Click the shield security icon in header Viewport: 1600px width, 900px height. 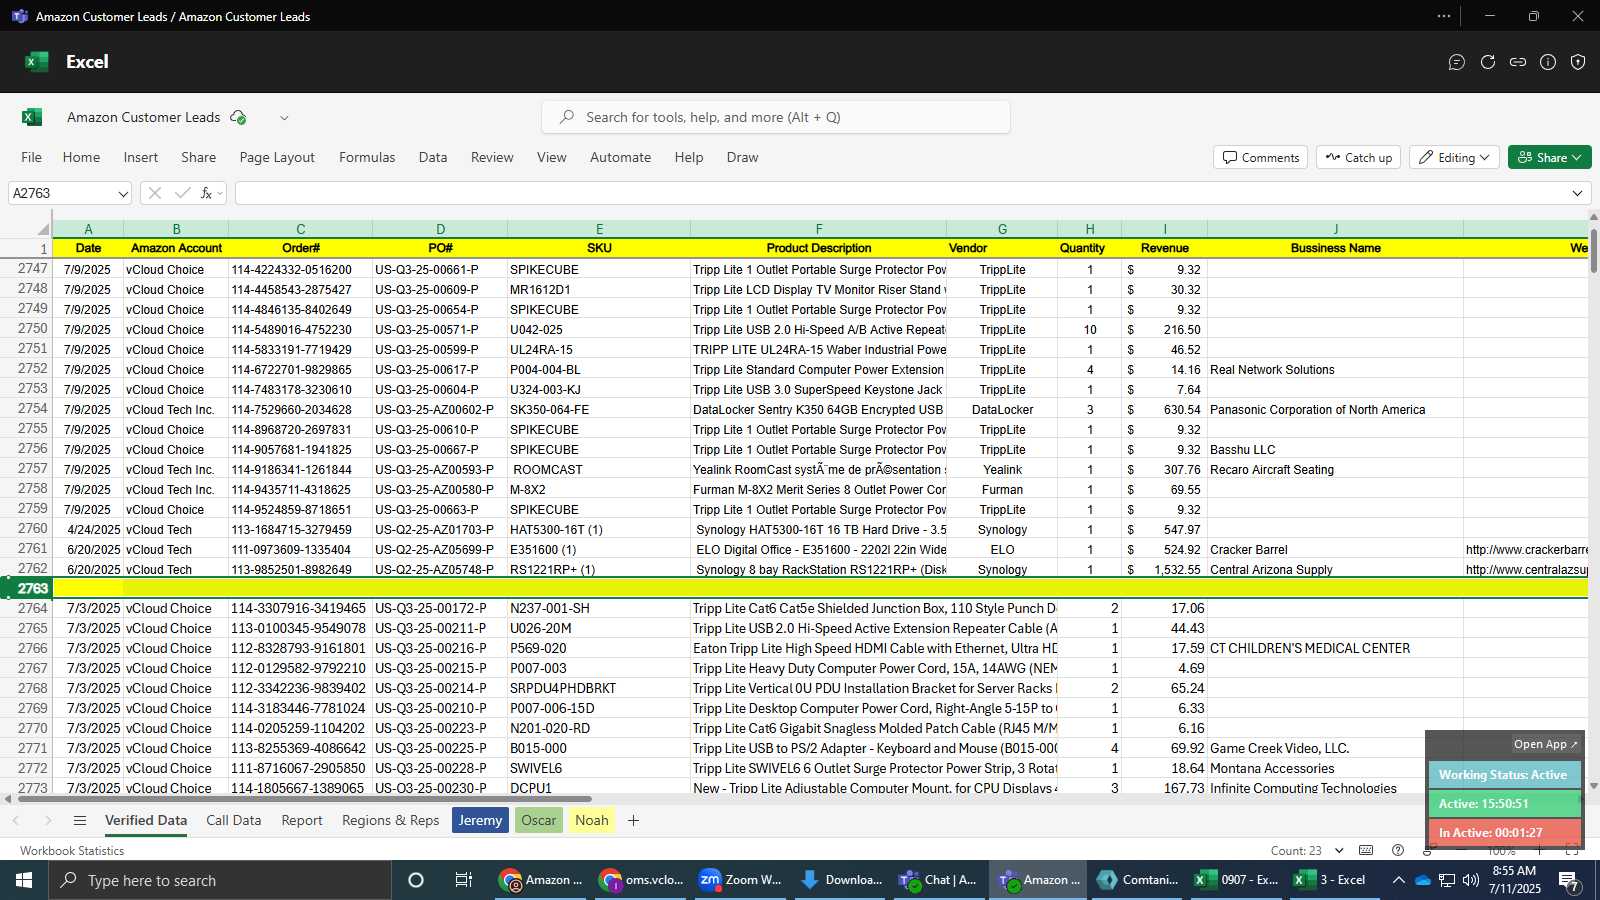1578,62
